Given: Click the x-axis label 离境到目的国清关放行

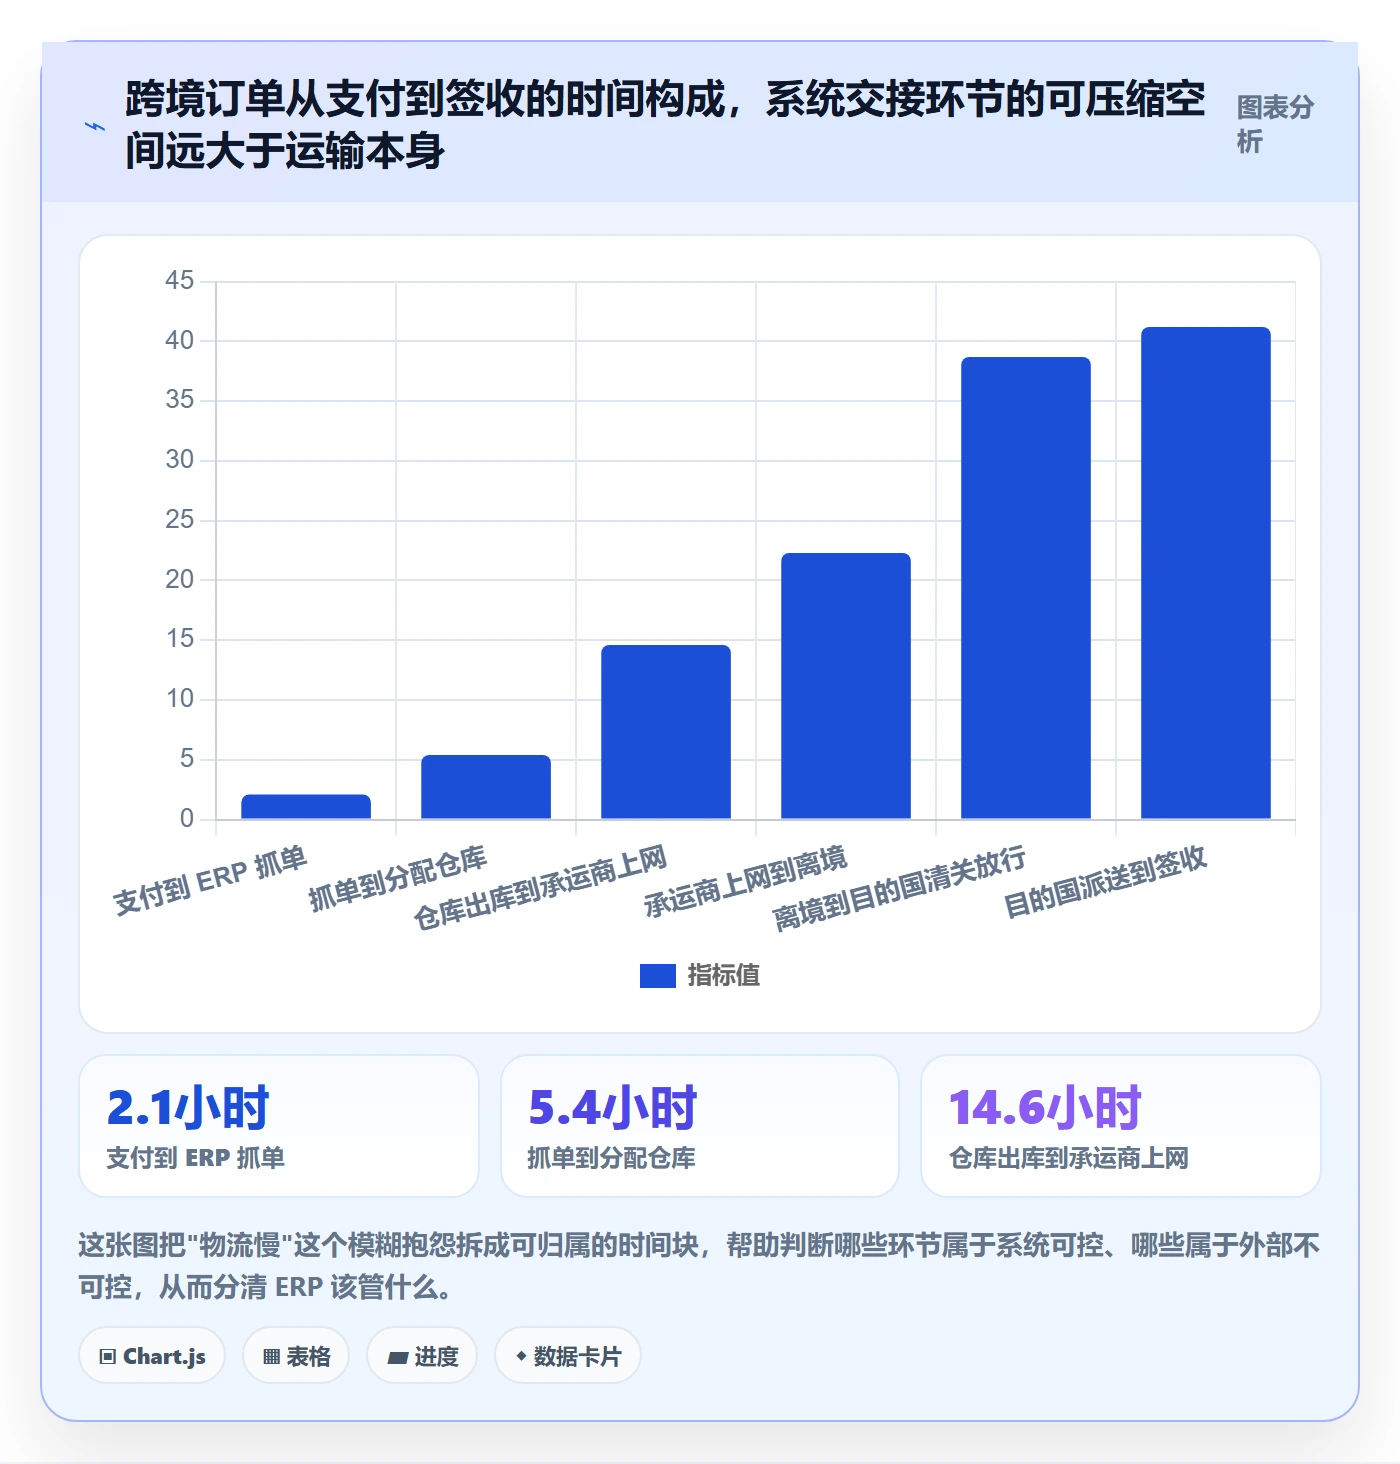Looking at the screenshot, I should pyautogui.click(x=900, y=888).
